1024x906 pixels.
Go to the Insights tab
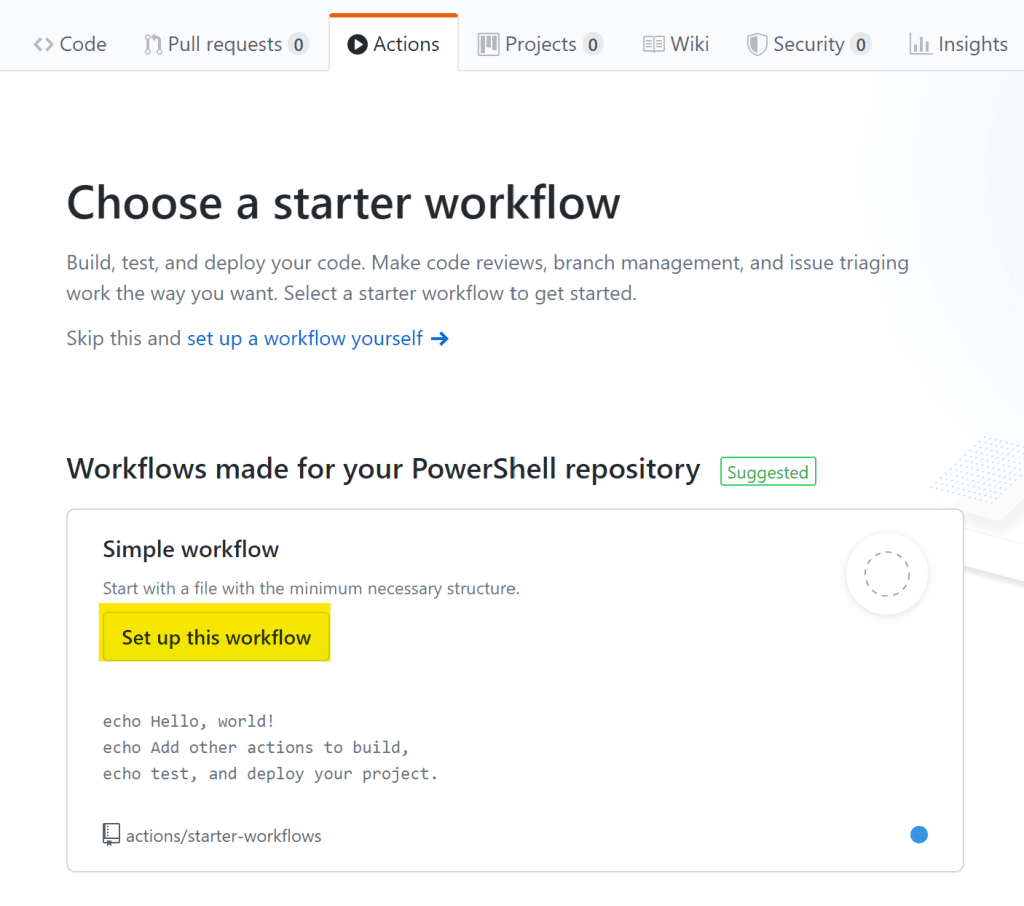click(972, 45)
